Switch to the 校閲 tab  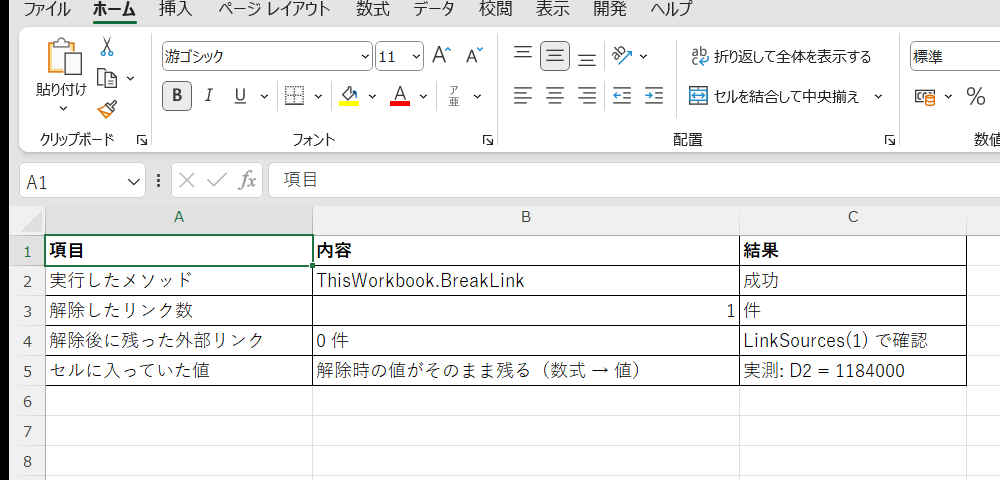coord(495,9)
